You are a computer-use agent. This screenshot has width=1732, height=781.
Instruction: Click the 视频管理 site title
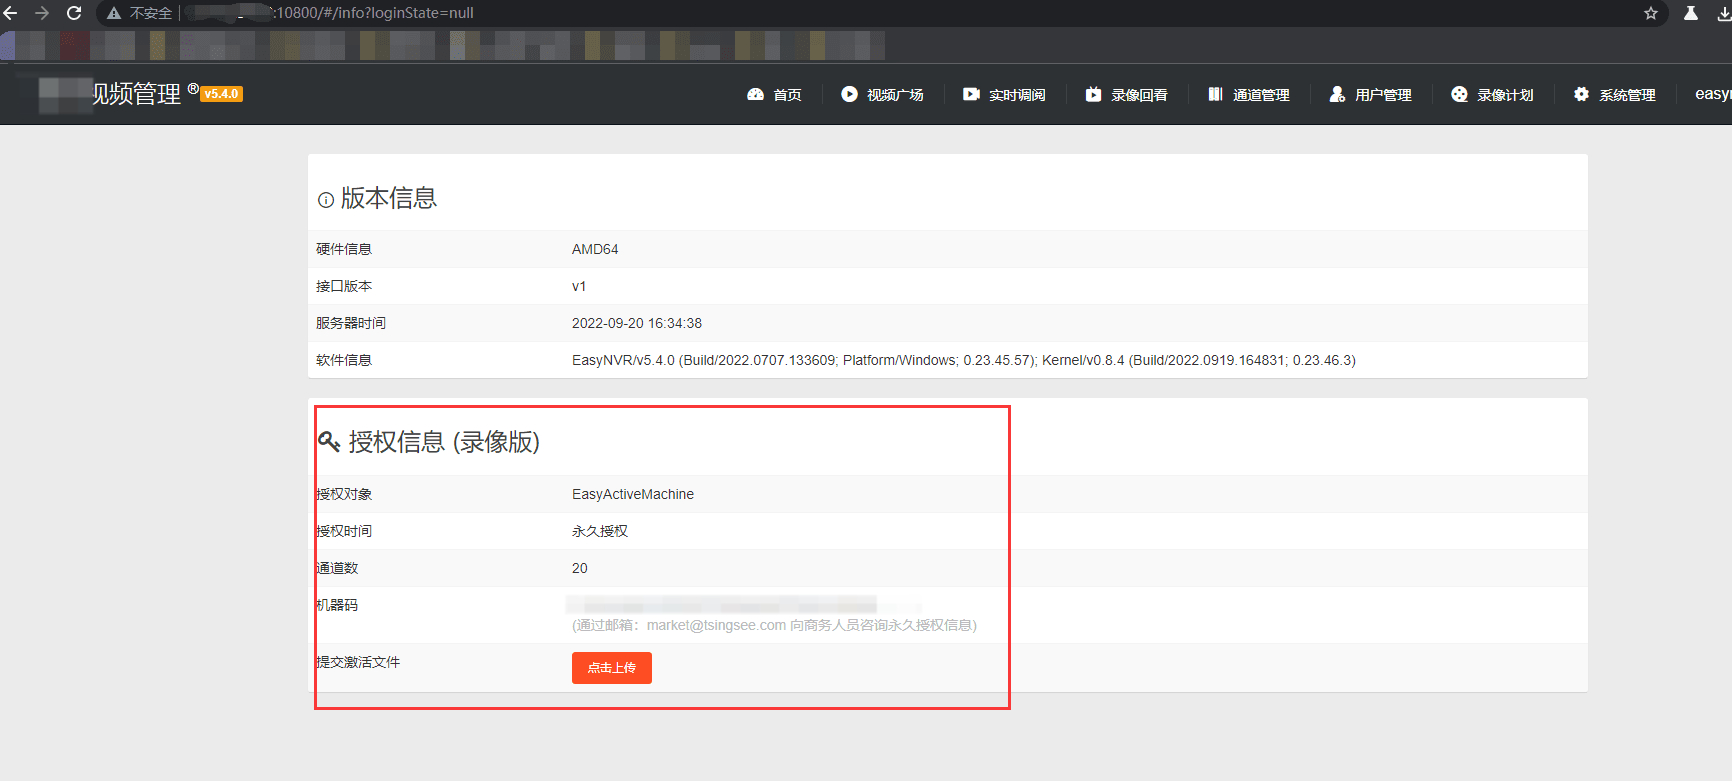pyautogui.click(x=137, y=94)
